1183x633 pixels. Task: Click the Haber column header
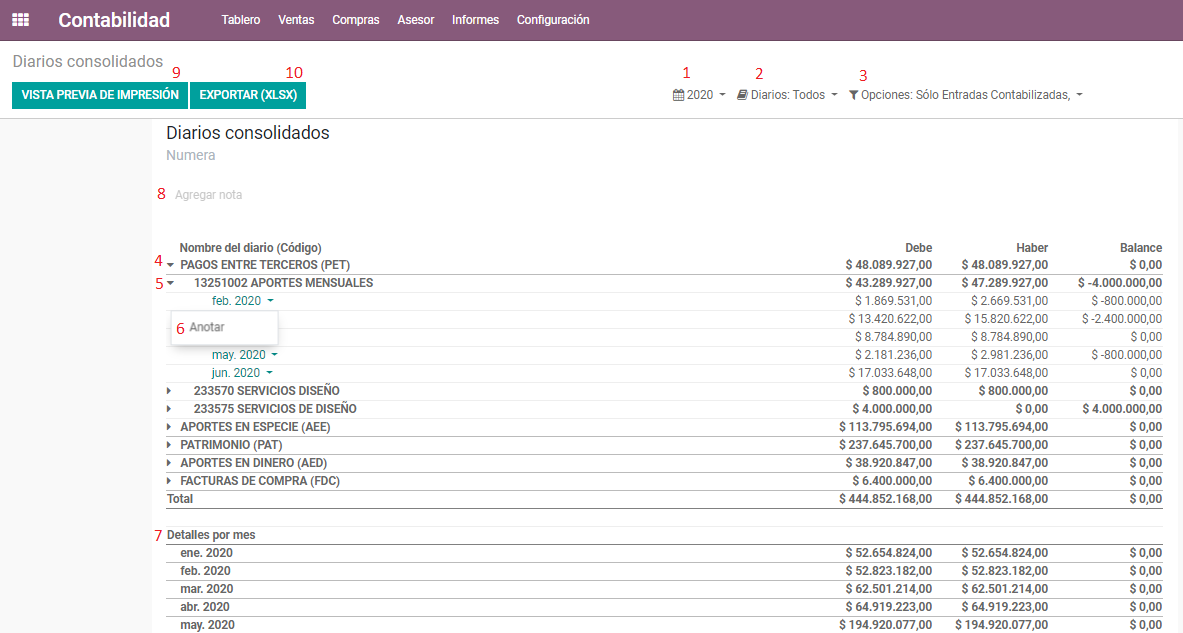point(1031,247)
